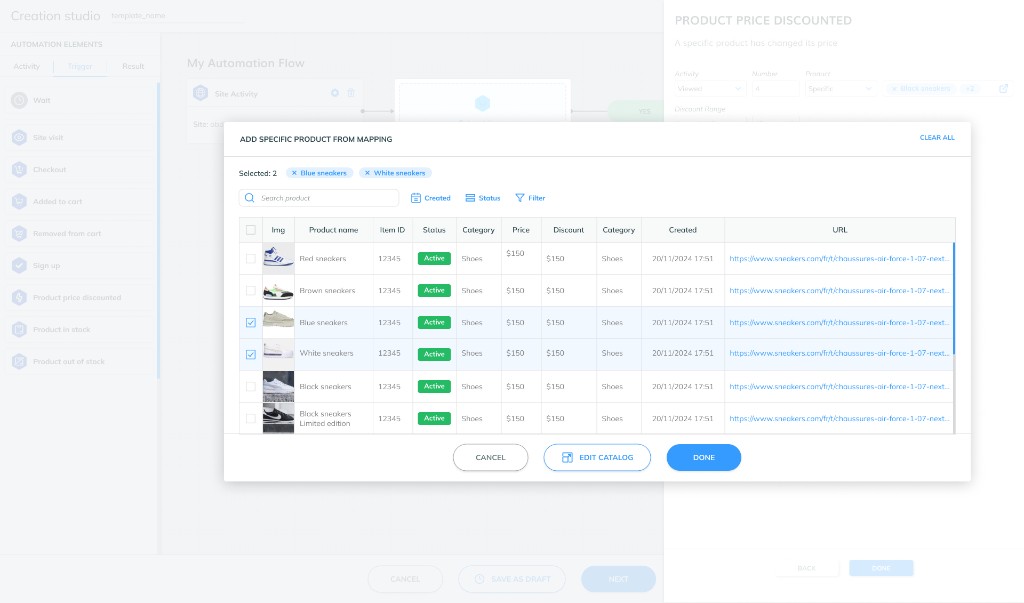1024x603 pixels.
Task: Click the Price column header
Action: coord(521,230)
